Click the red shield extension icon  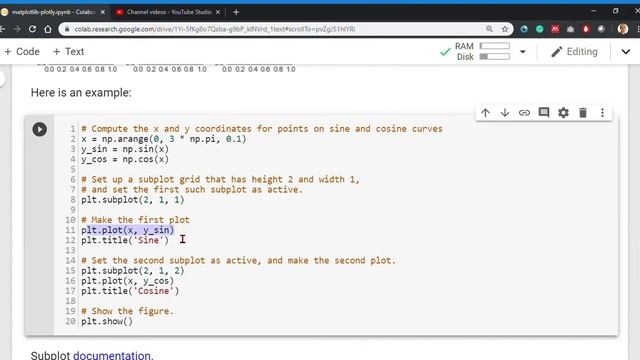(x=586, y=29)
